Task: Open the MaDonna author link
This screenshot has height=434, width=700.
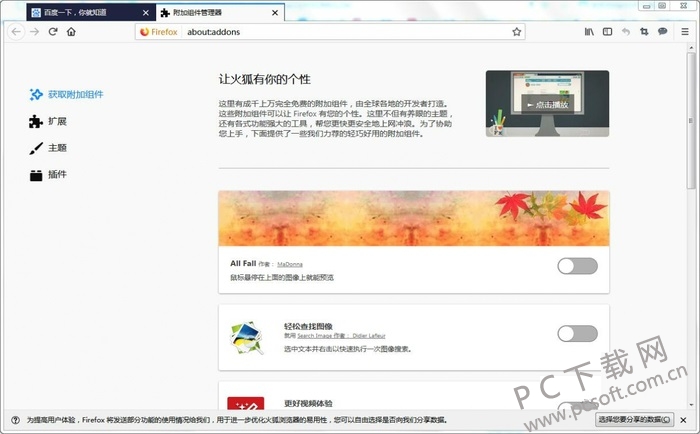Action: click(290, 264)
